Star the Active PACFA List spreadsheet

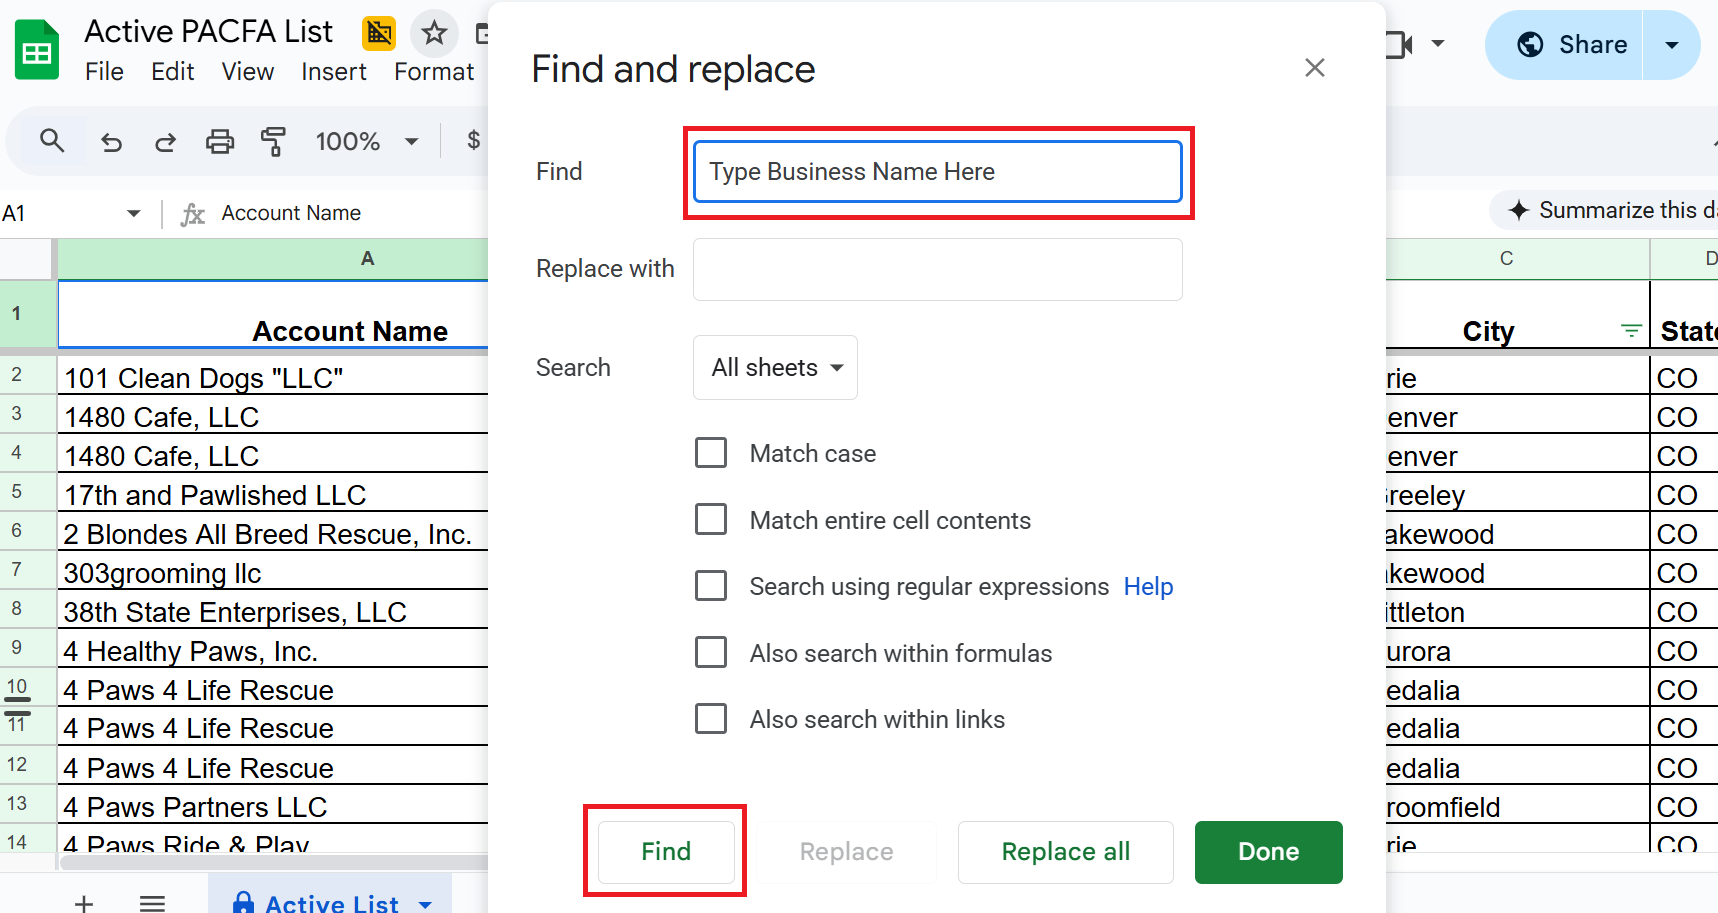(x=434, y=32)
